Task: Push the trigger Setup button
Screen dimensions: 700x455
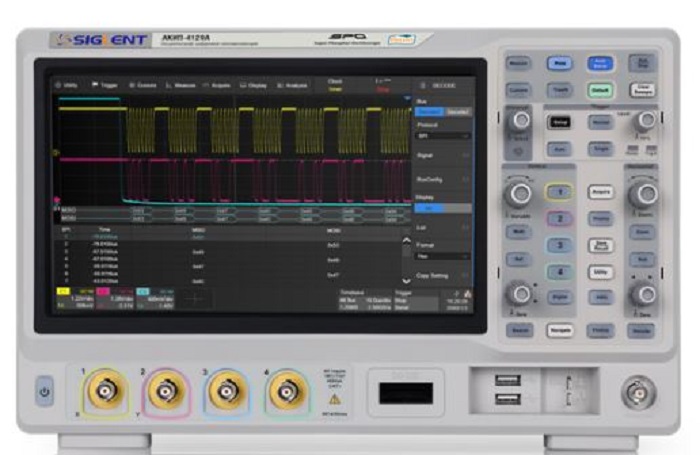Action: (x=559, y=122)
